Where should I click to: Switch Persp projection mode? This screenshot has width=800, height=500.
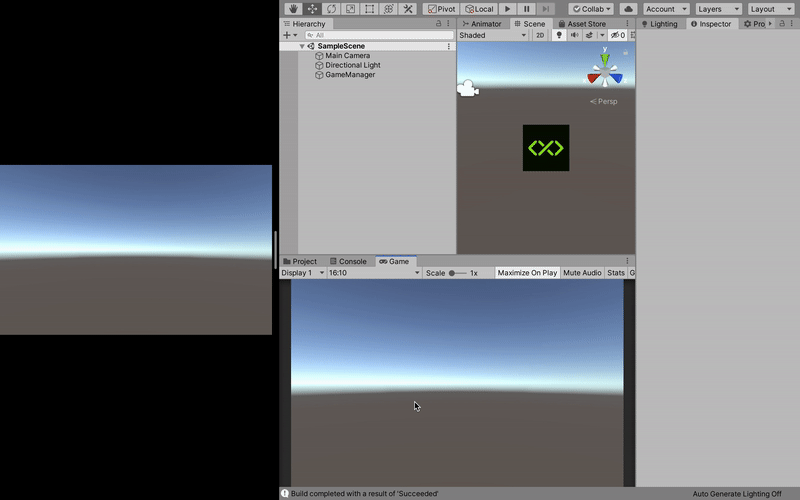pos(604,102)
